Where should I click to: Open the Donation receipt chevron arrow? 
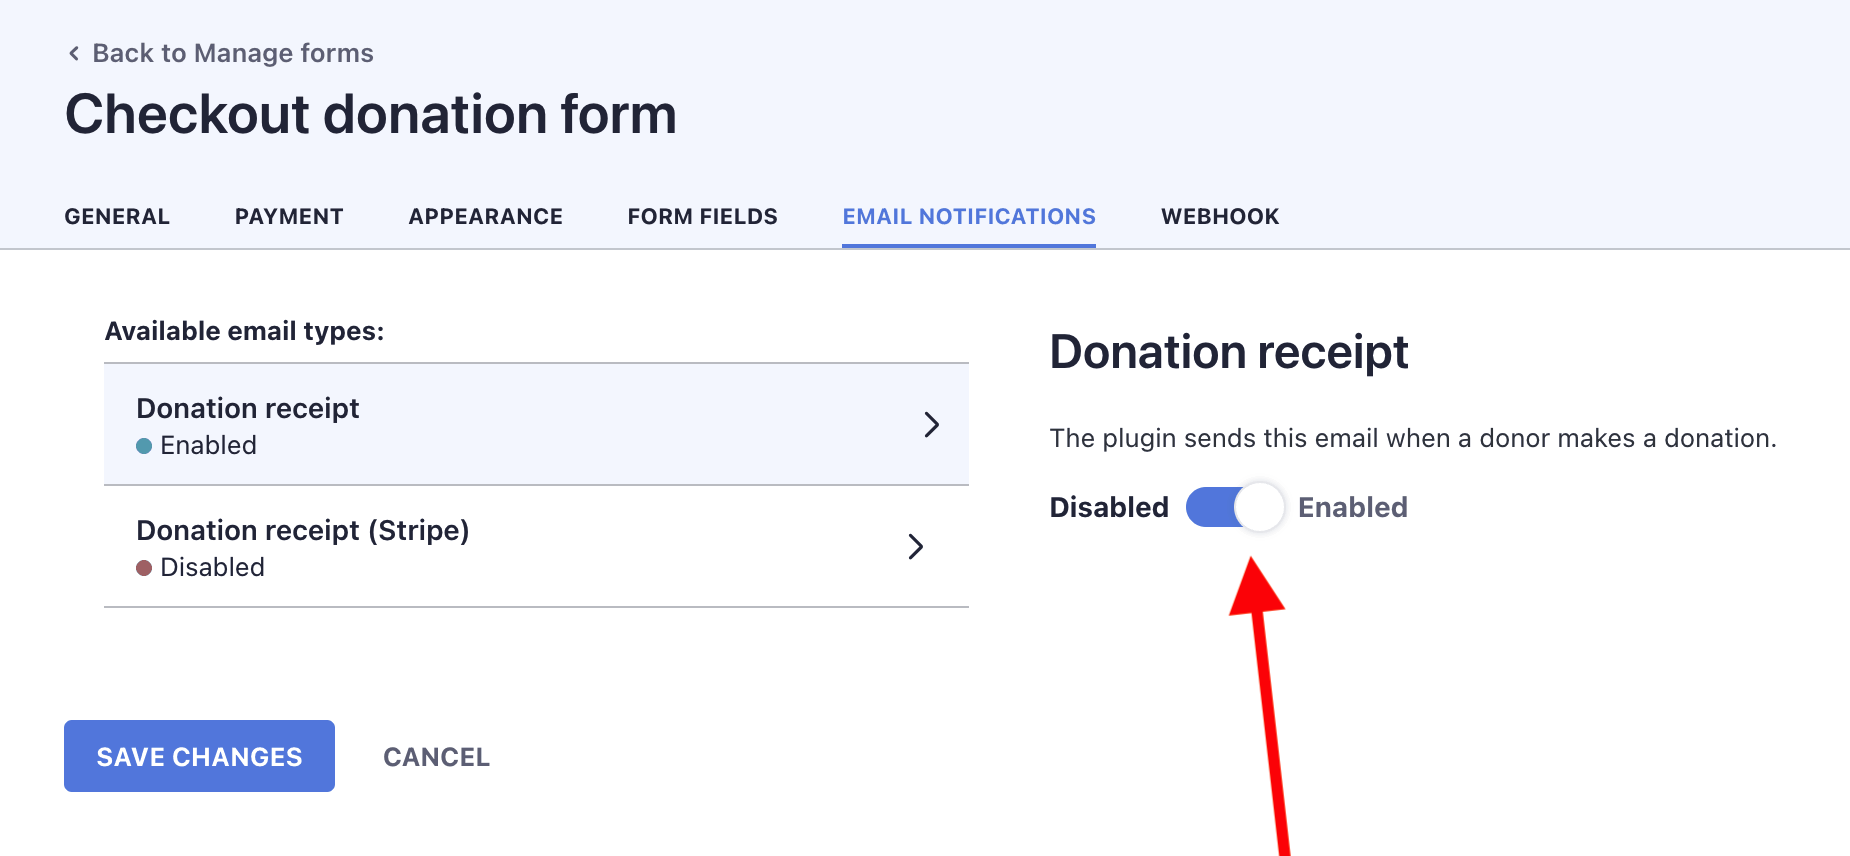tap(932, 424)
